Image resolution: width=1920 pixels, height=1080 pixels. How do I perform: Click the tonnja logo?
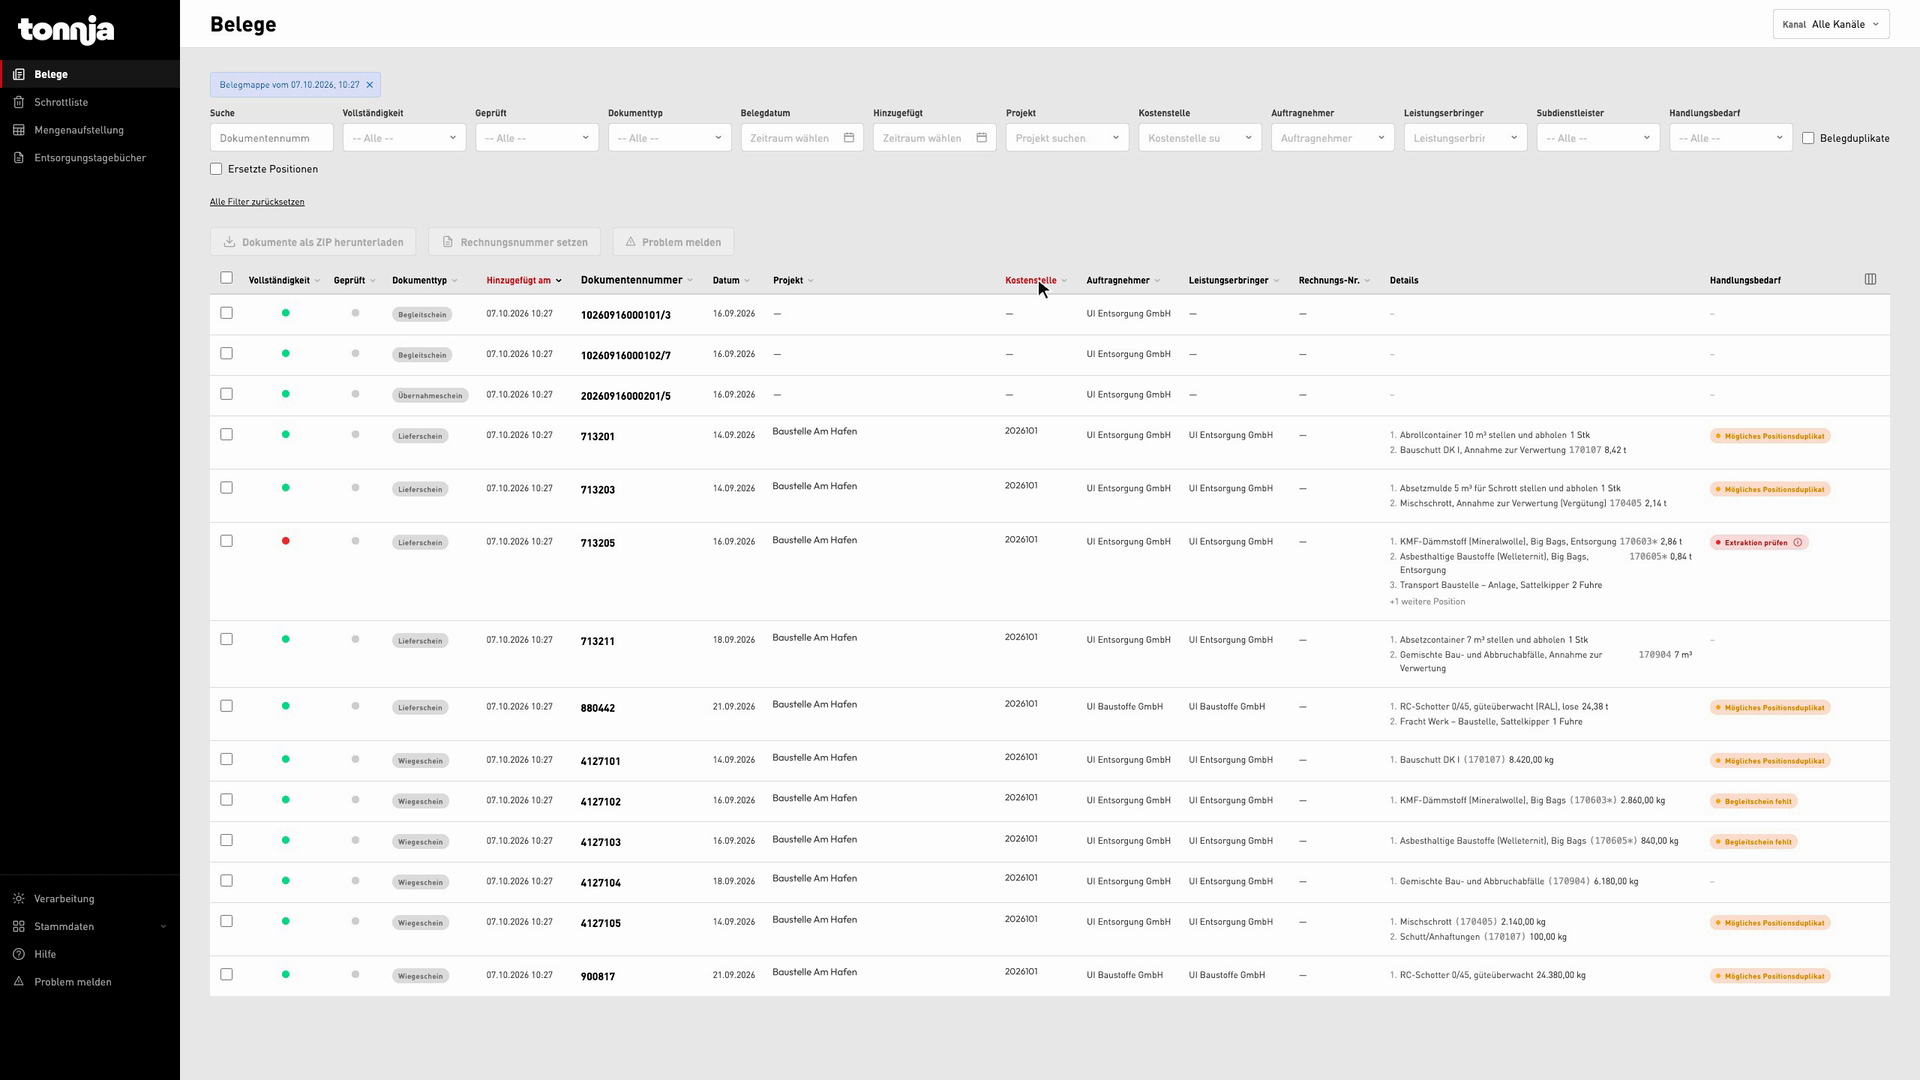click(66, 30)
